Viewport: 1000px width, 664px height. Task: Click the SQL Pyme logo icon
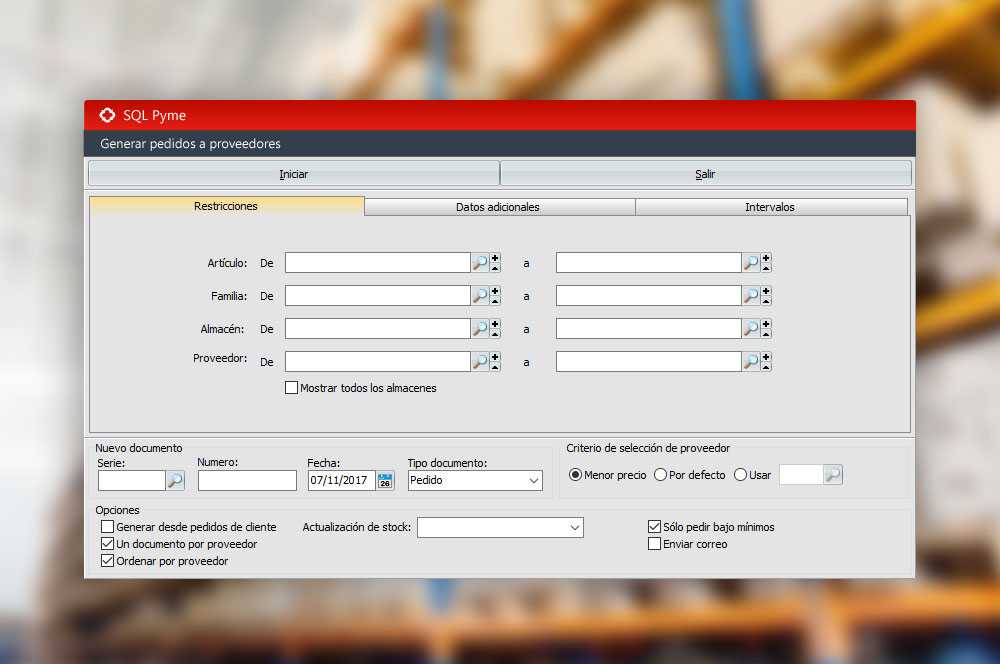click(x=107, y=115)
